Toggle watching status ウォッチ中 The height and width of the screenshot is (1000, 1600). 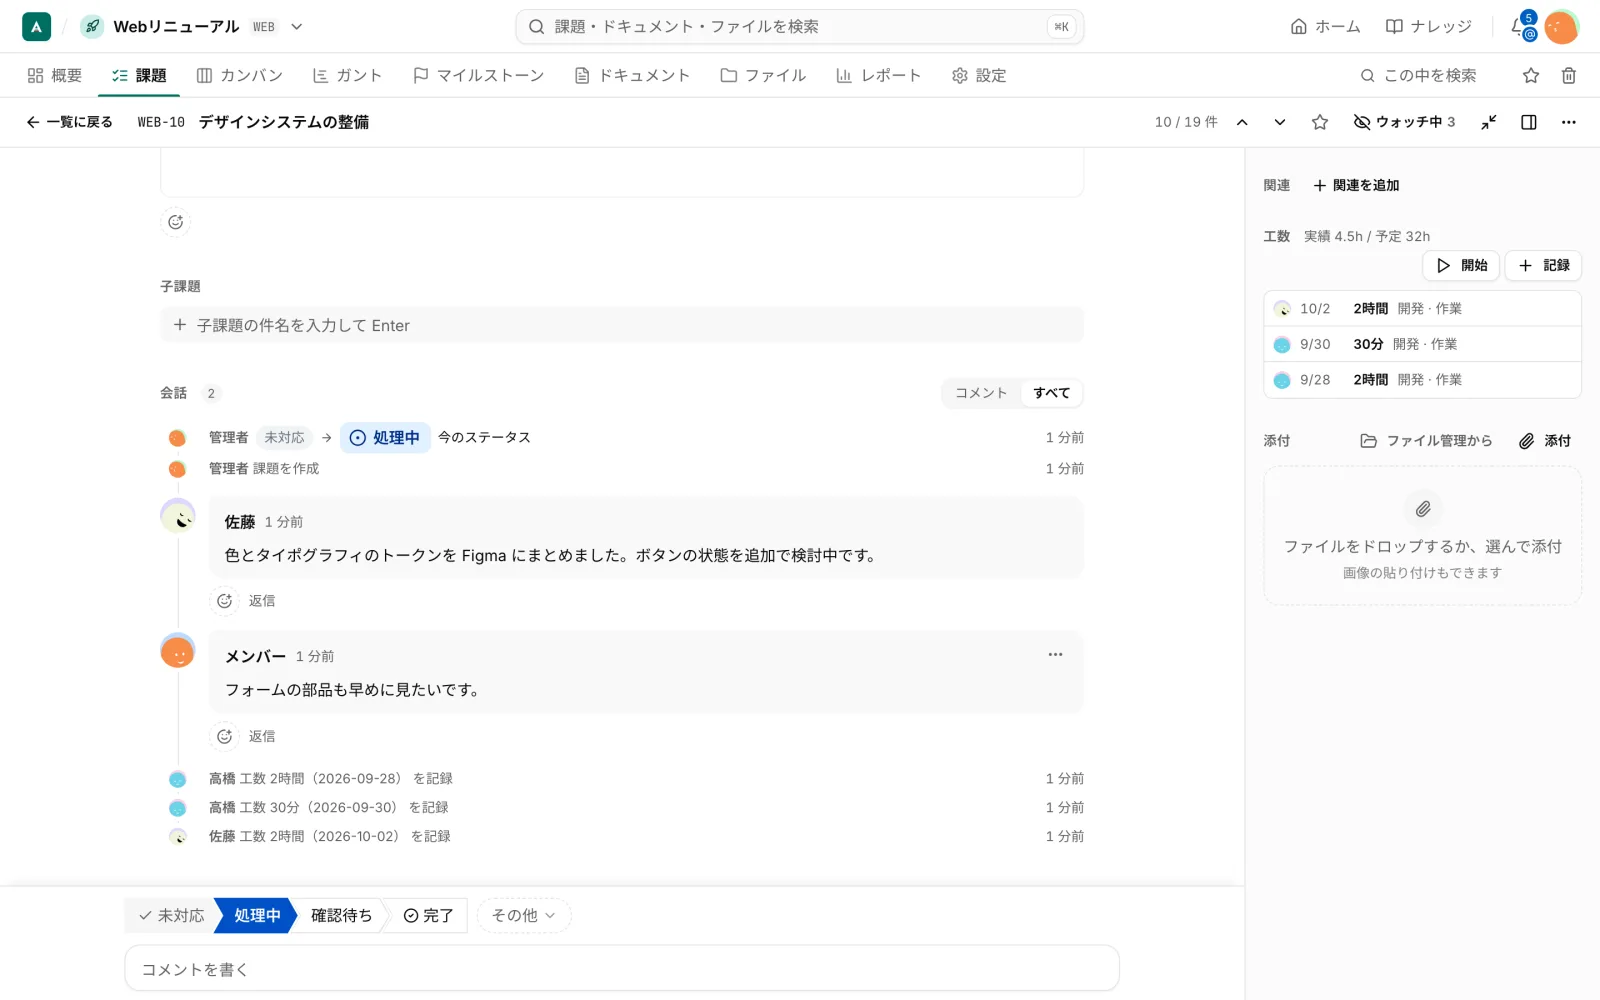click(1404, 122)
